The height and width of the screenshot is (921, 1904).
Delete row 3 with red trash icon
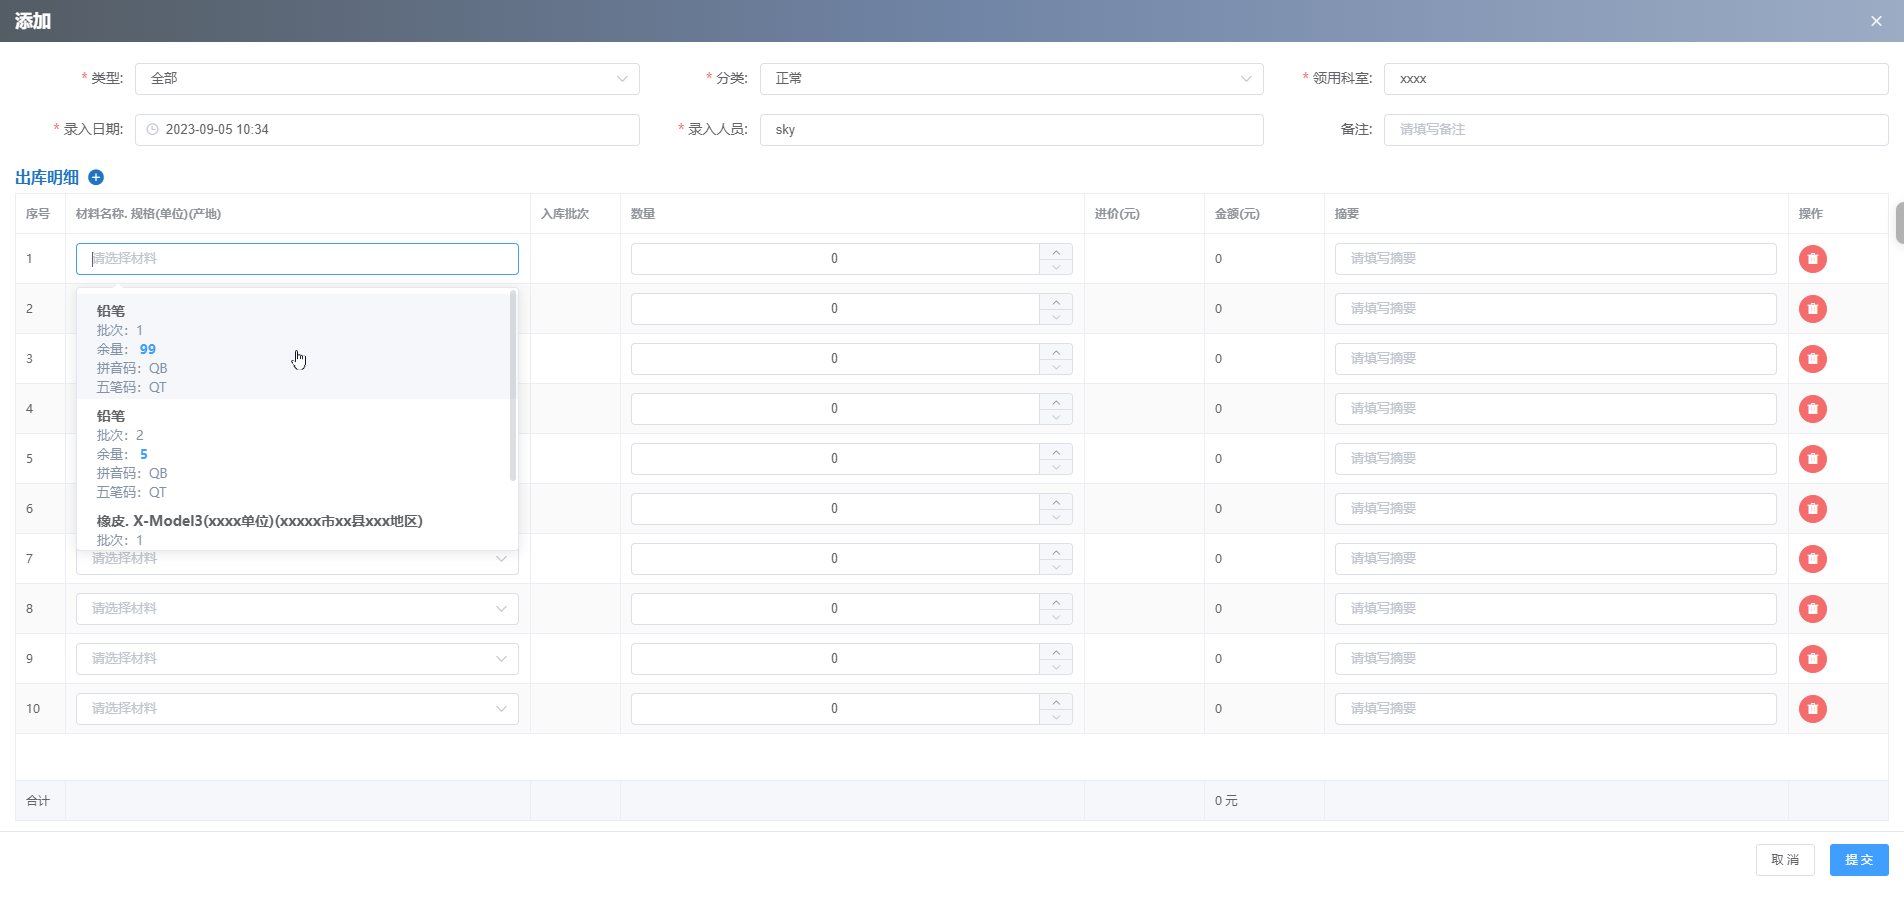[x=1812, y=359]
